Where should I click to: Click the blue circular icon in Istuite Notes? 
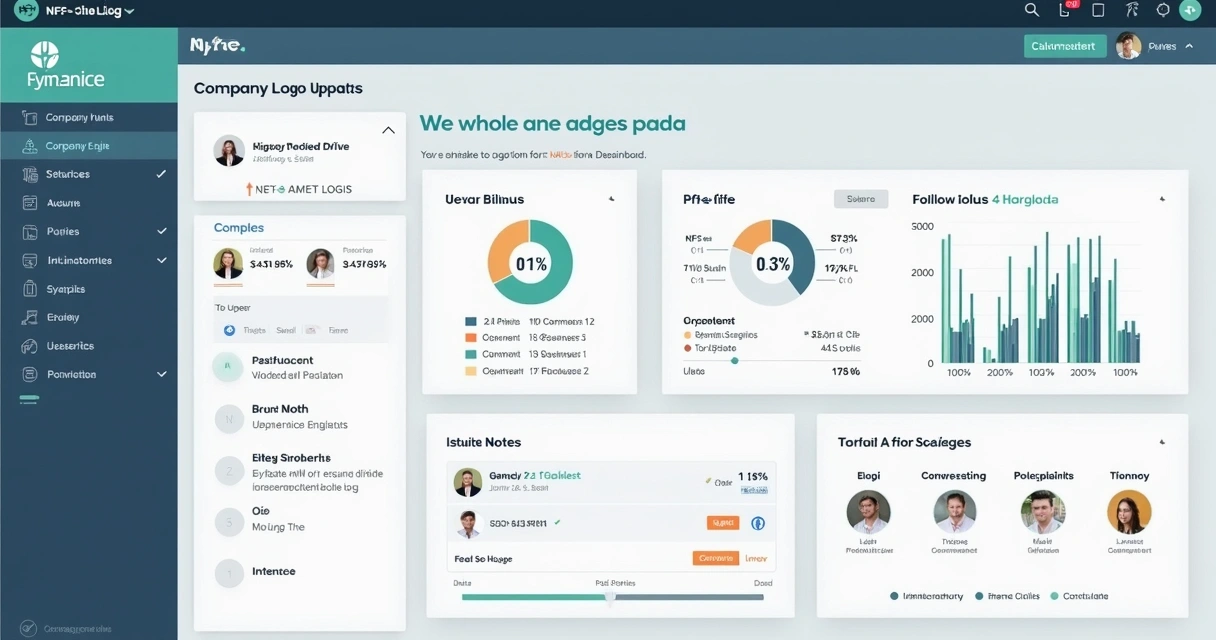758,523
